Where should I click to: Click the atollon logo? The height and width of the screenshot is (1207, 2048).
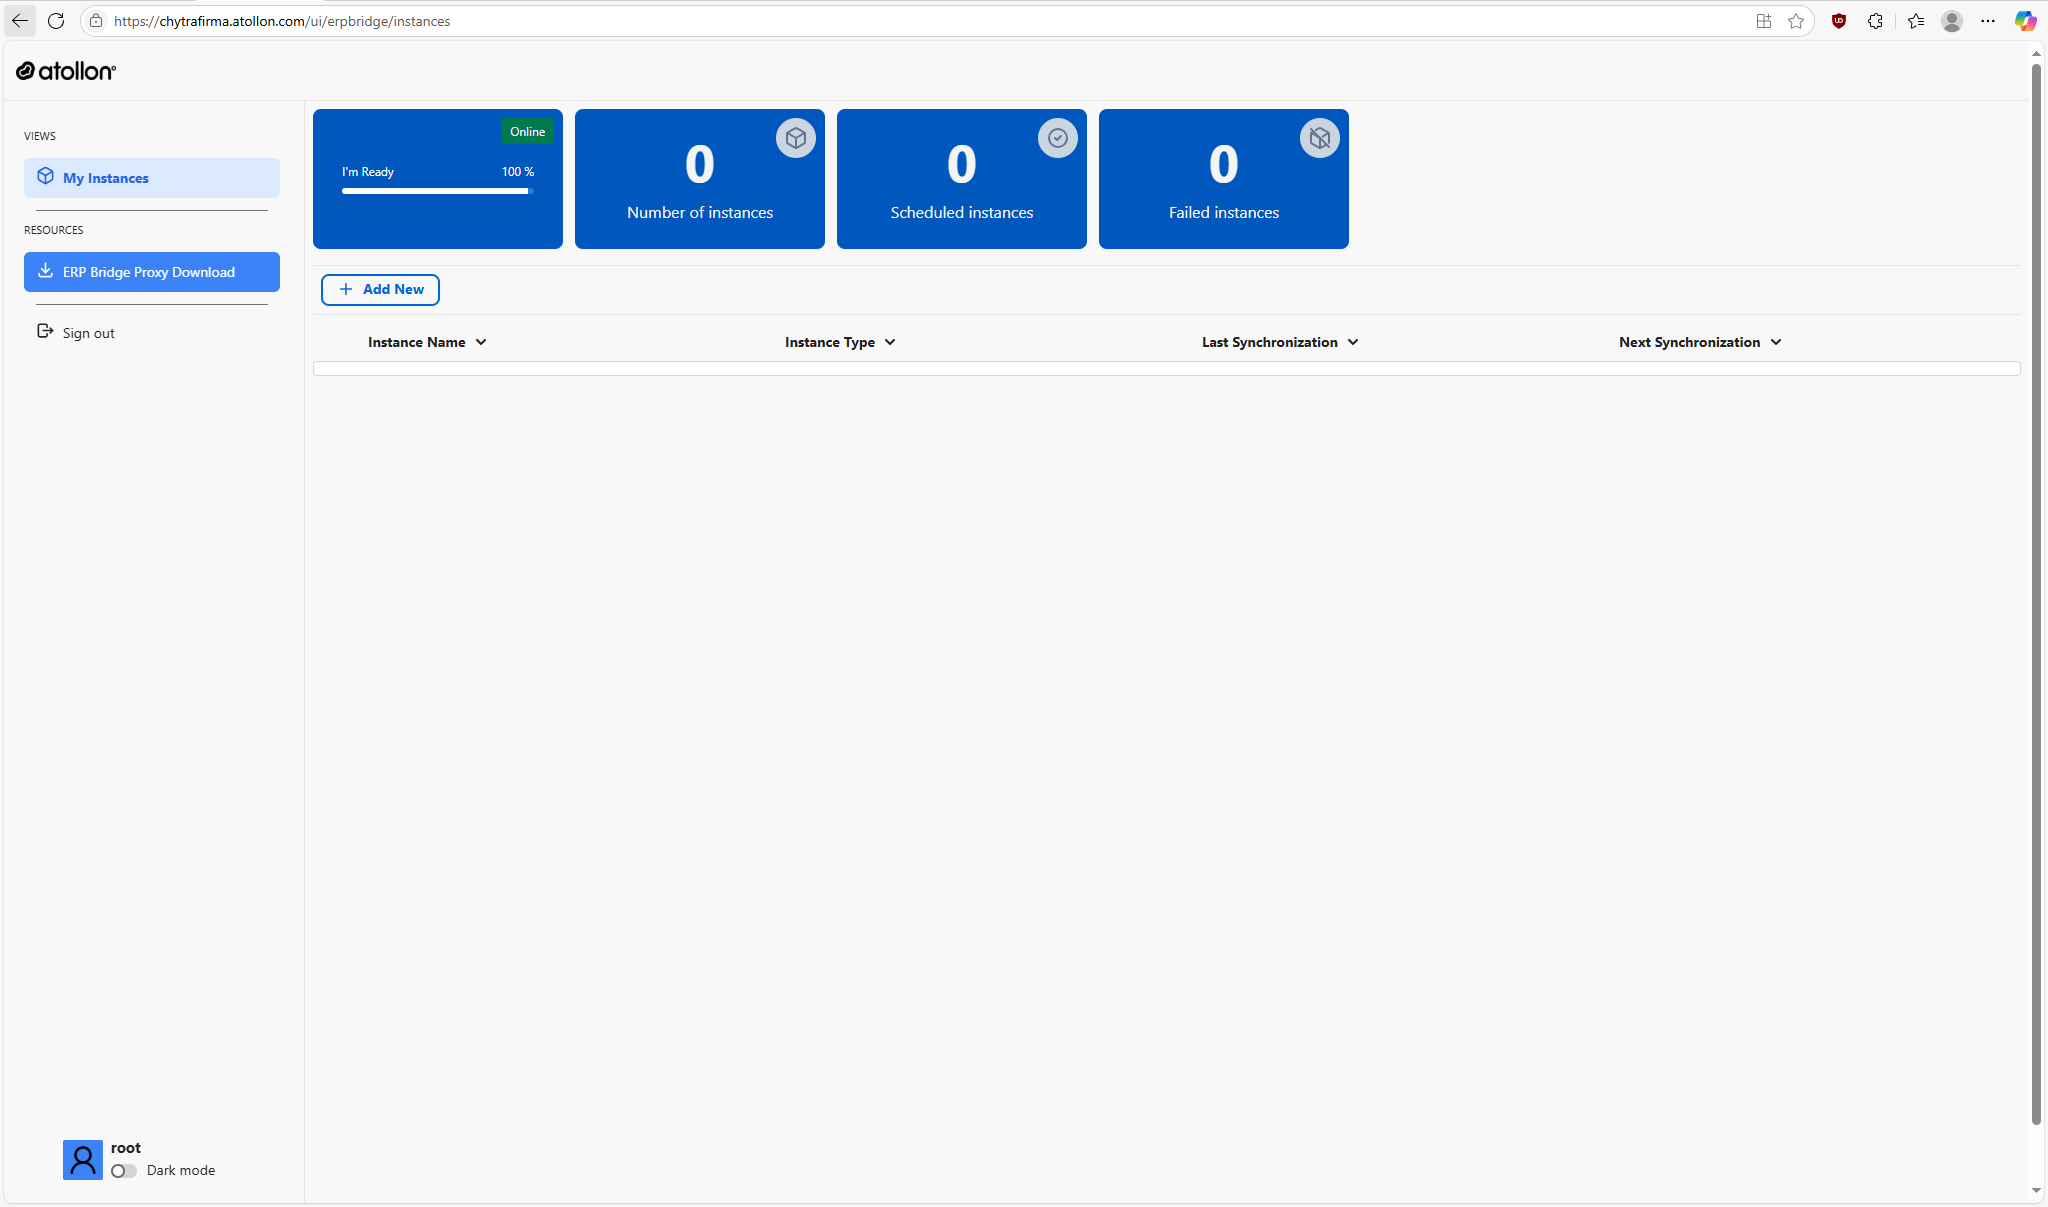click(66, 71)
